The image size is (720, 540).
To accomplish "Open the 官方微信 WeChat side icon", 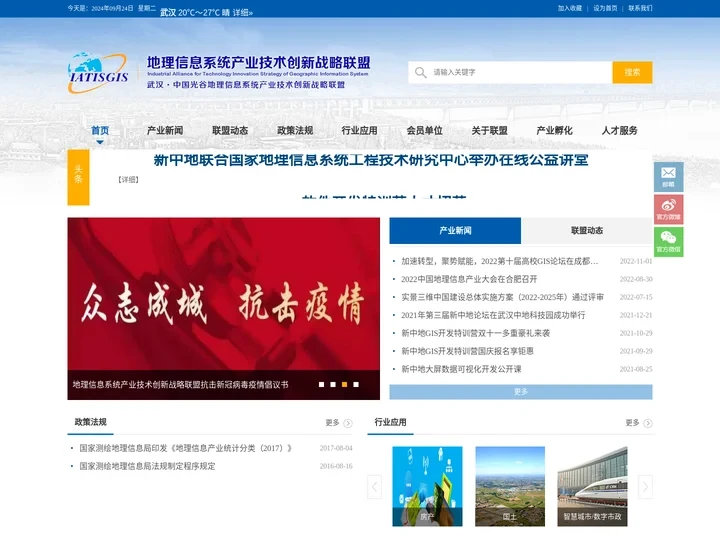I will click(x=669, y=242).
